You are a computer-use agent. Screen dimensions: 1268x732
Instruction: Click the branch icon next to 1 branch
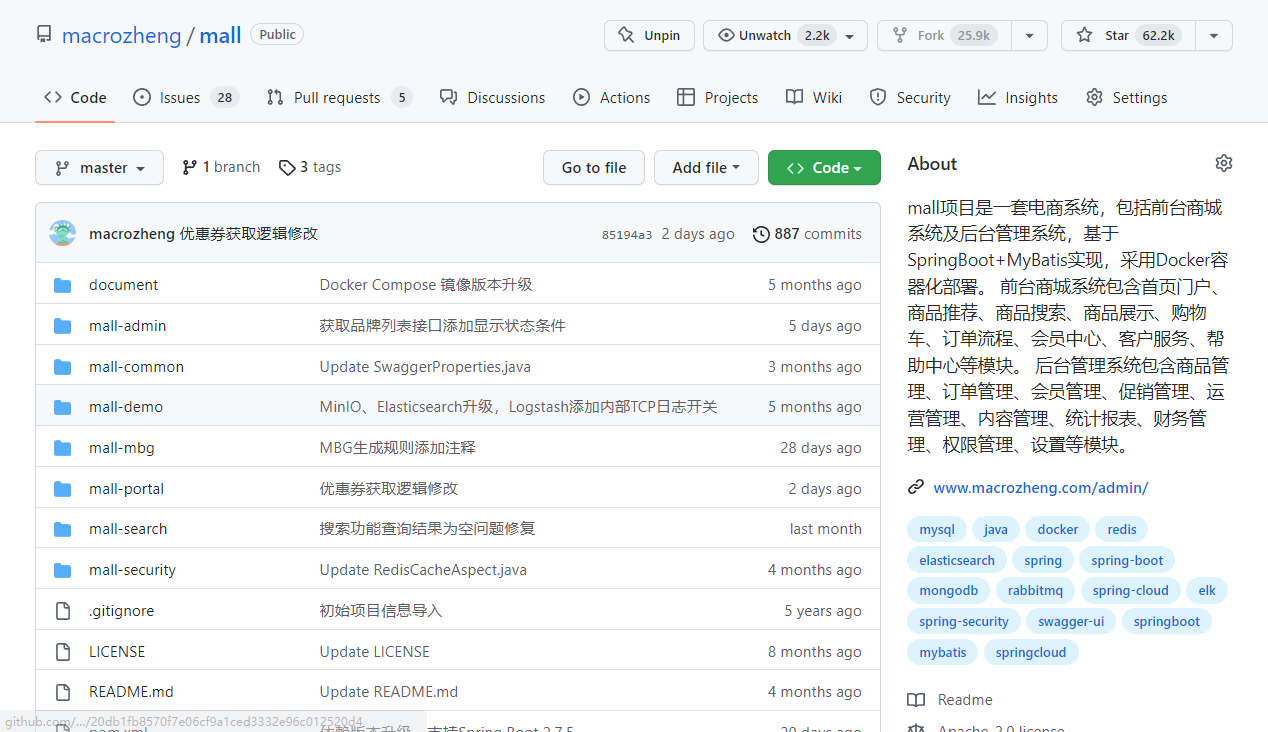(x=189, y=167)
